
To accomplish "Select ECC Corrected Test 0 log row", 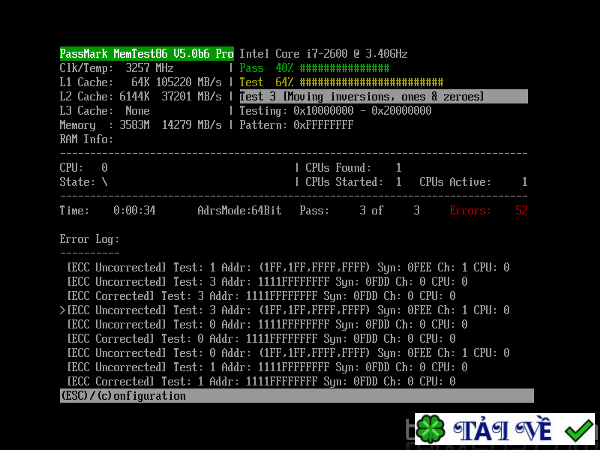I will [261, 339].
